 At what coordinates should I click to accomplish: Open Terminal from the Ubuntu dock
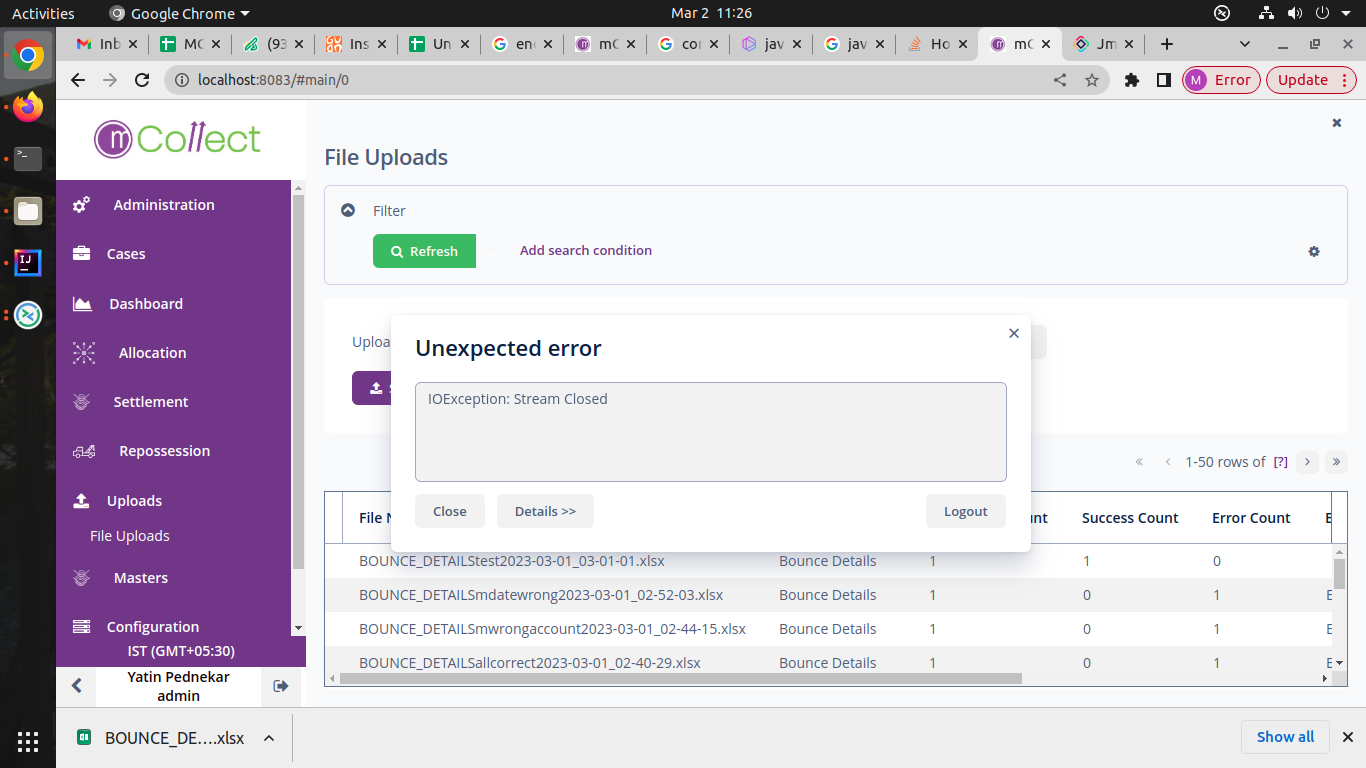(28, 158)
